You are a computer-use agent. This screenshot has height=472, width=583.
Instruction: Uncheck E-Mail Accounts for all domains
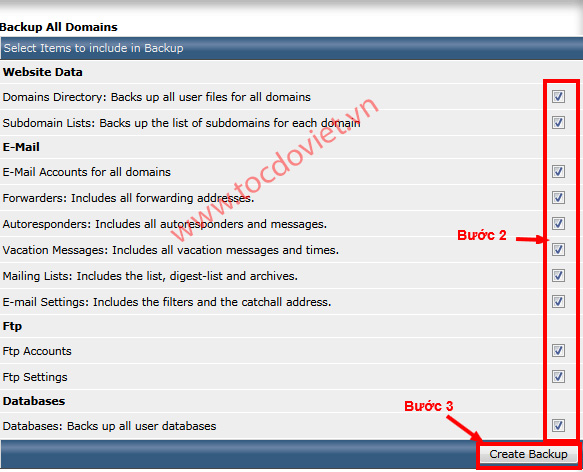point(558,171)
